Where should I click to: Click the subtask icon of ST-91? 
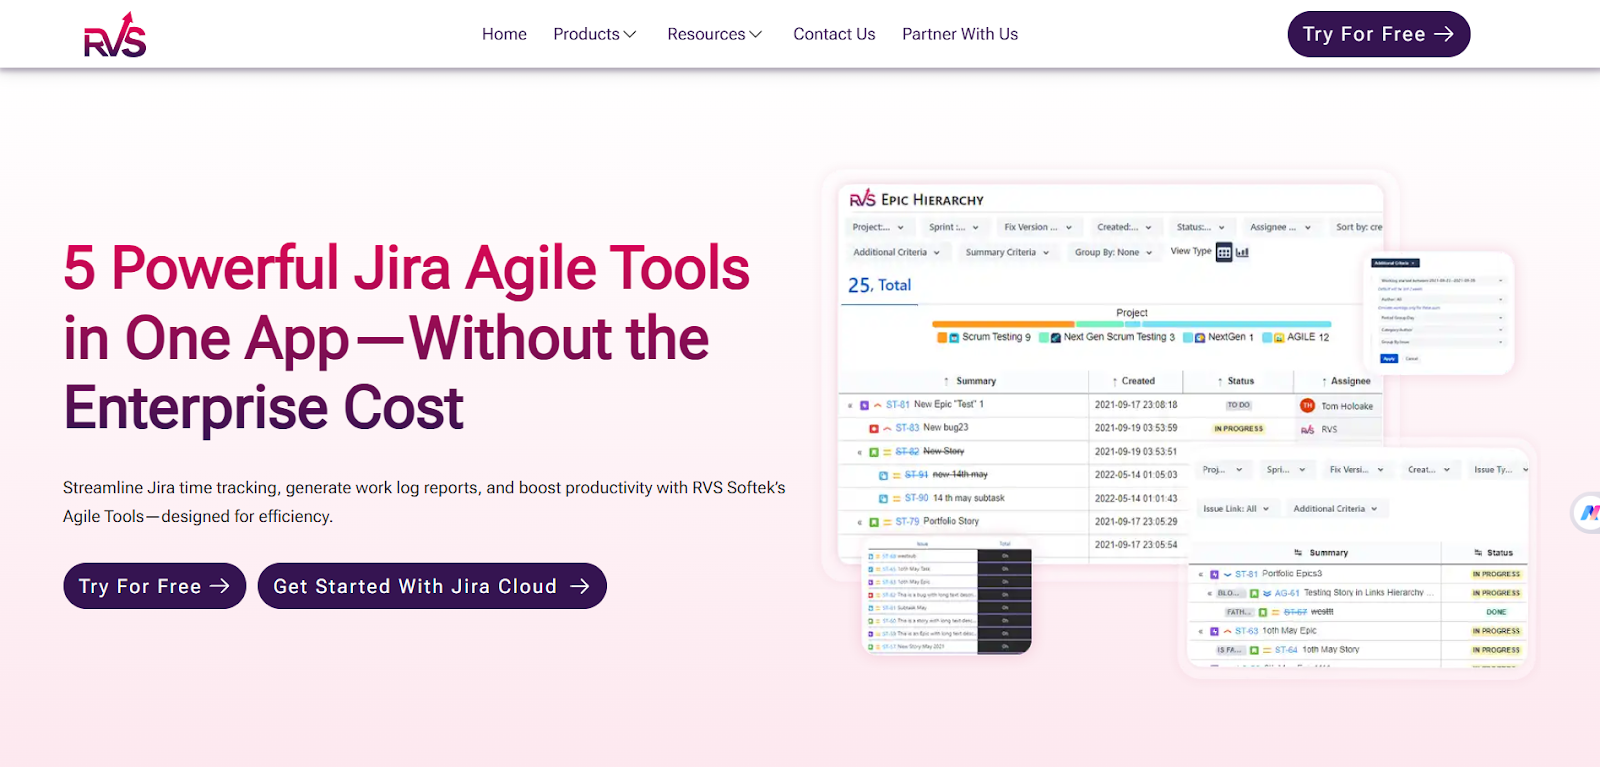coord(883,476)
